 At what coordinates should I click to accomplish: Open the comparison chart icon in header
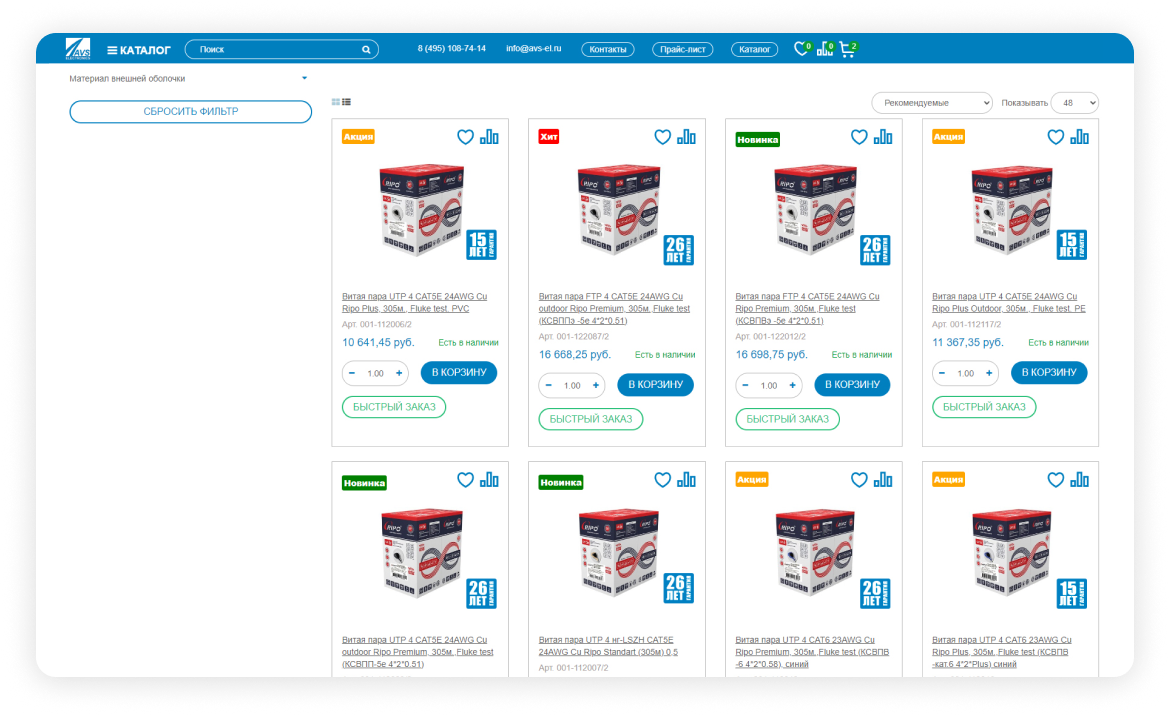(x=825, y=49)
